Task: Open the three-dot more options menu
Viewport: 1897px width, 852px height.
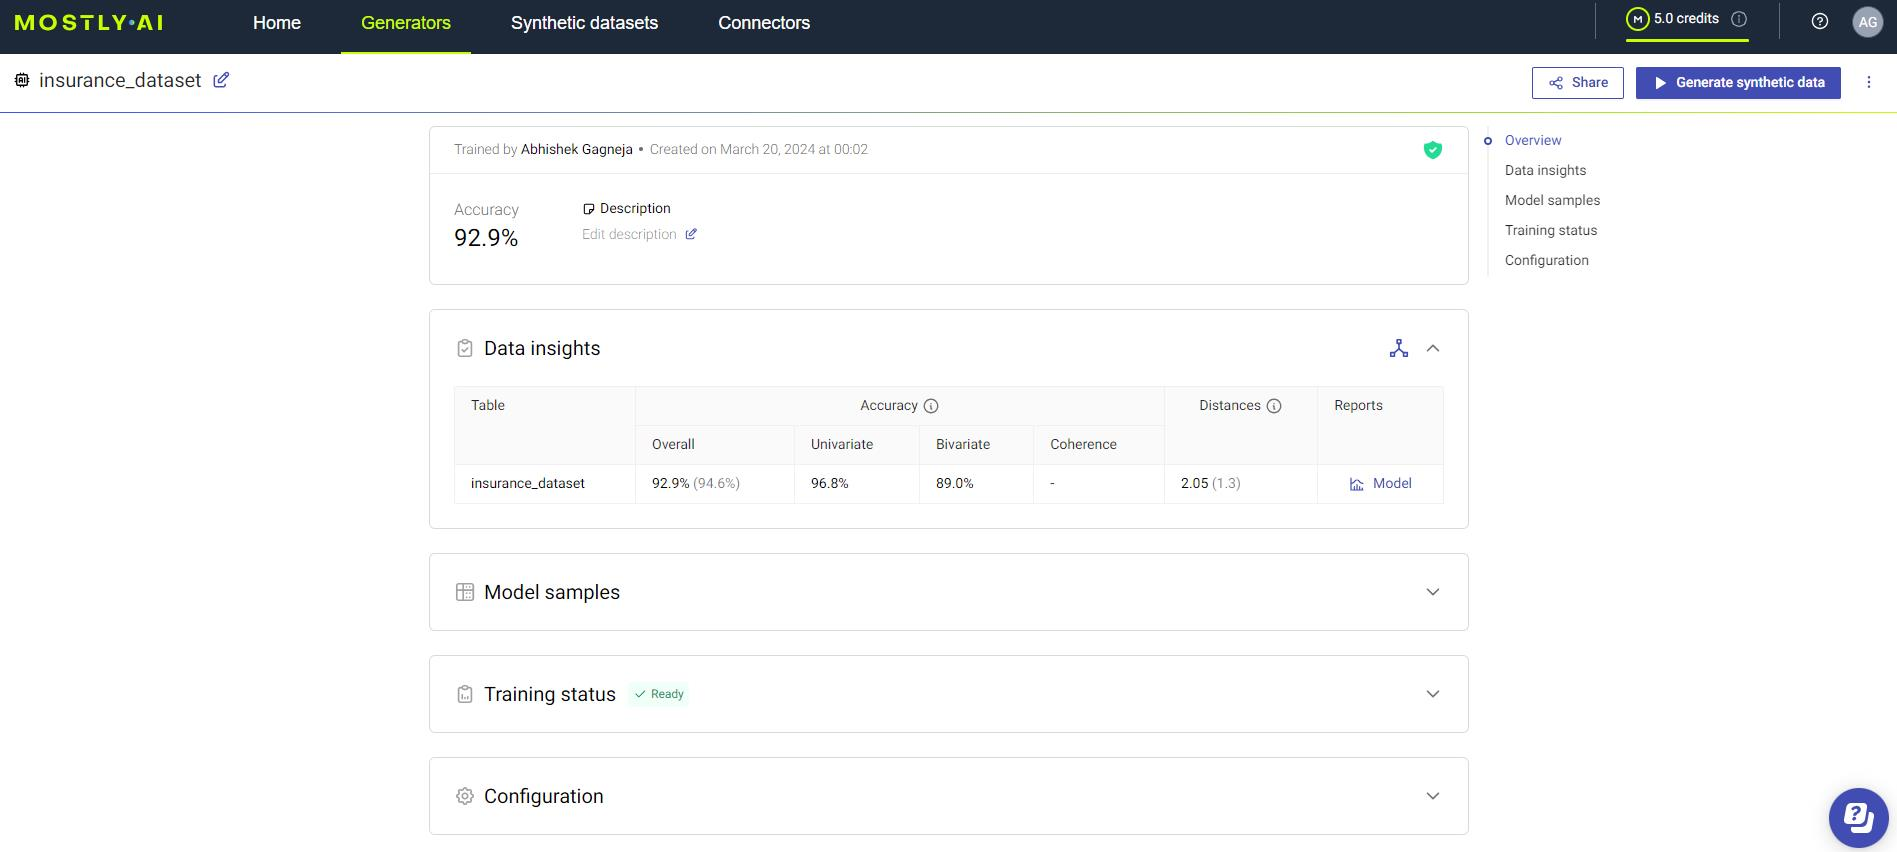Action: (x=1868, y=82)
